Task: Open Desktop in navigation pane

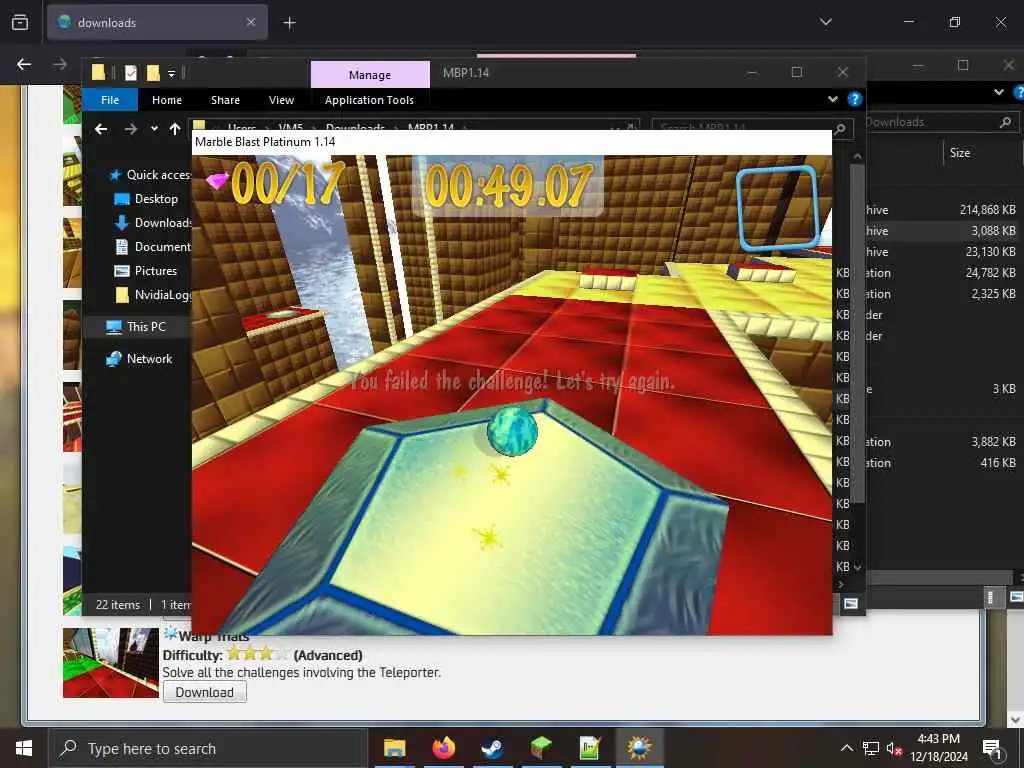Action: (146, 199)
